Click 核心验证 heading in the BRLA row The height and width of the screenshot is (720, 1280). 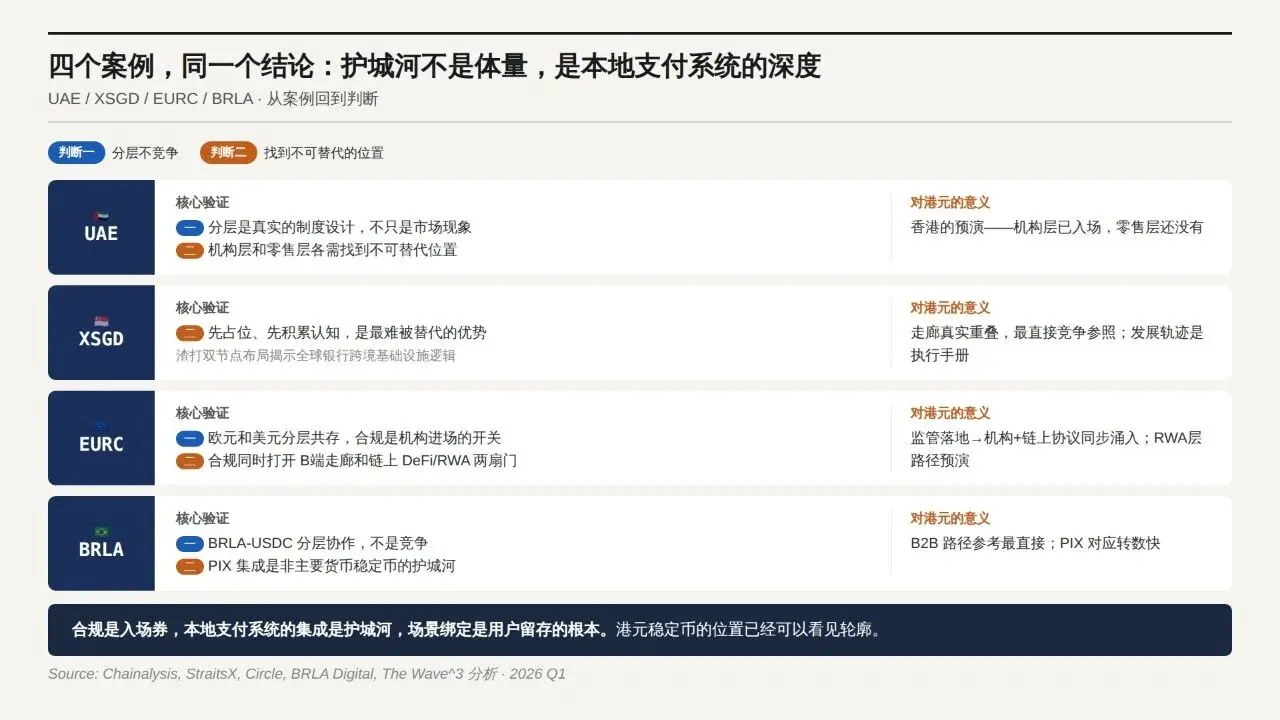[x=202, y=519]
